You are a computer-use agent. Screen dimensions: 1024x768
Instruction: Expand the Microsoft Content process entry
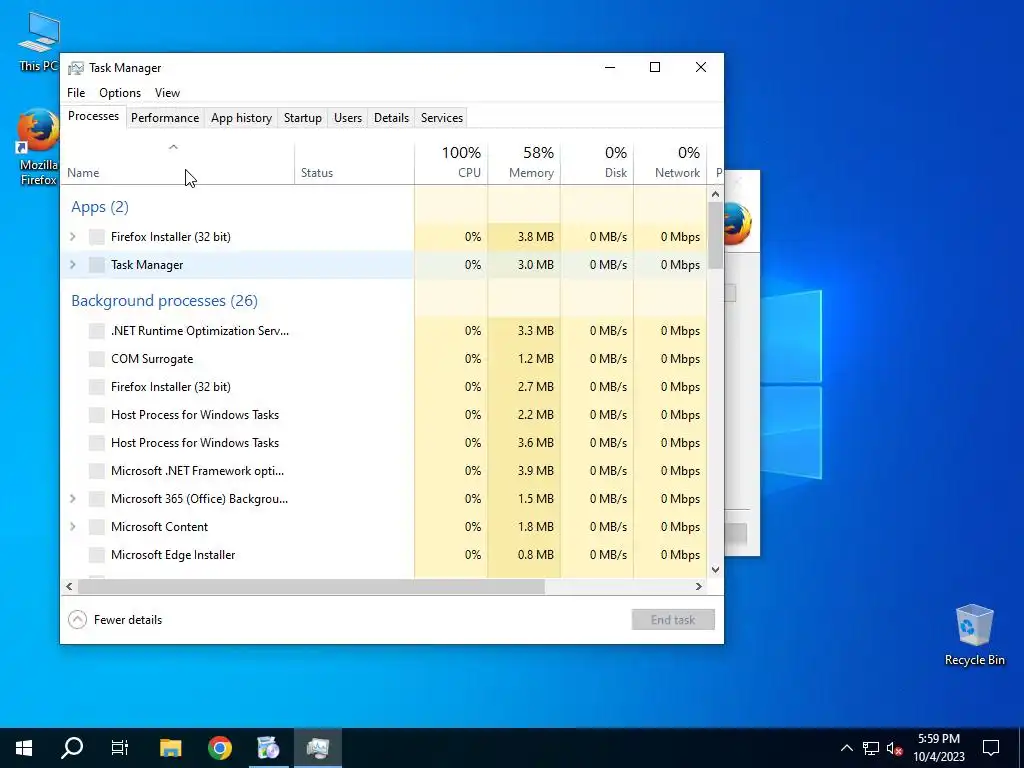[72, 527]
